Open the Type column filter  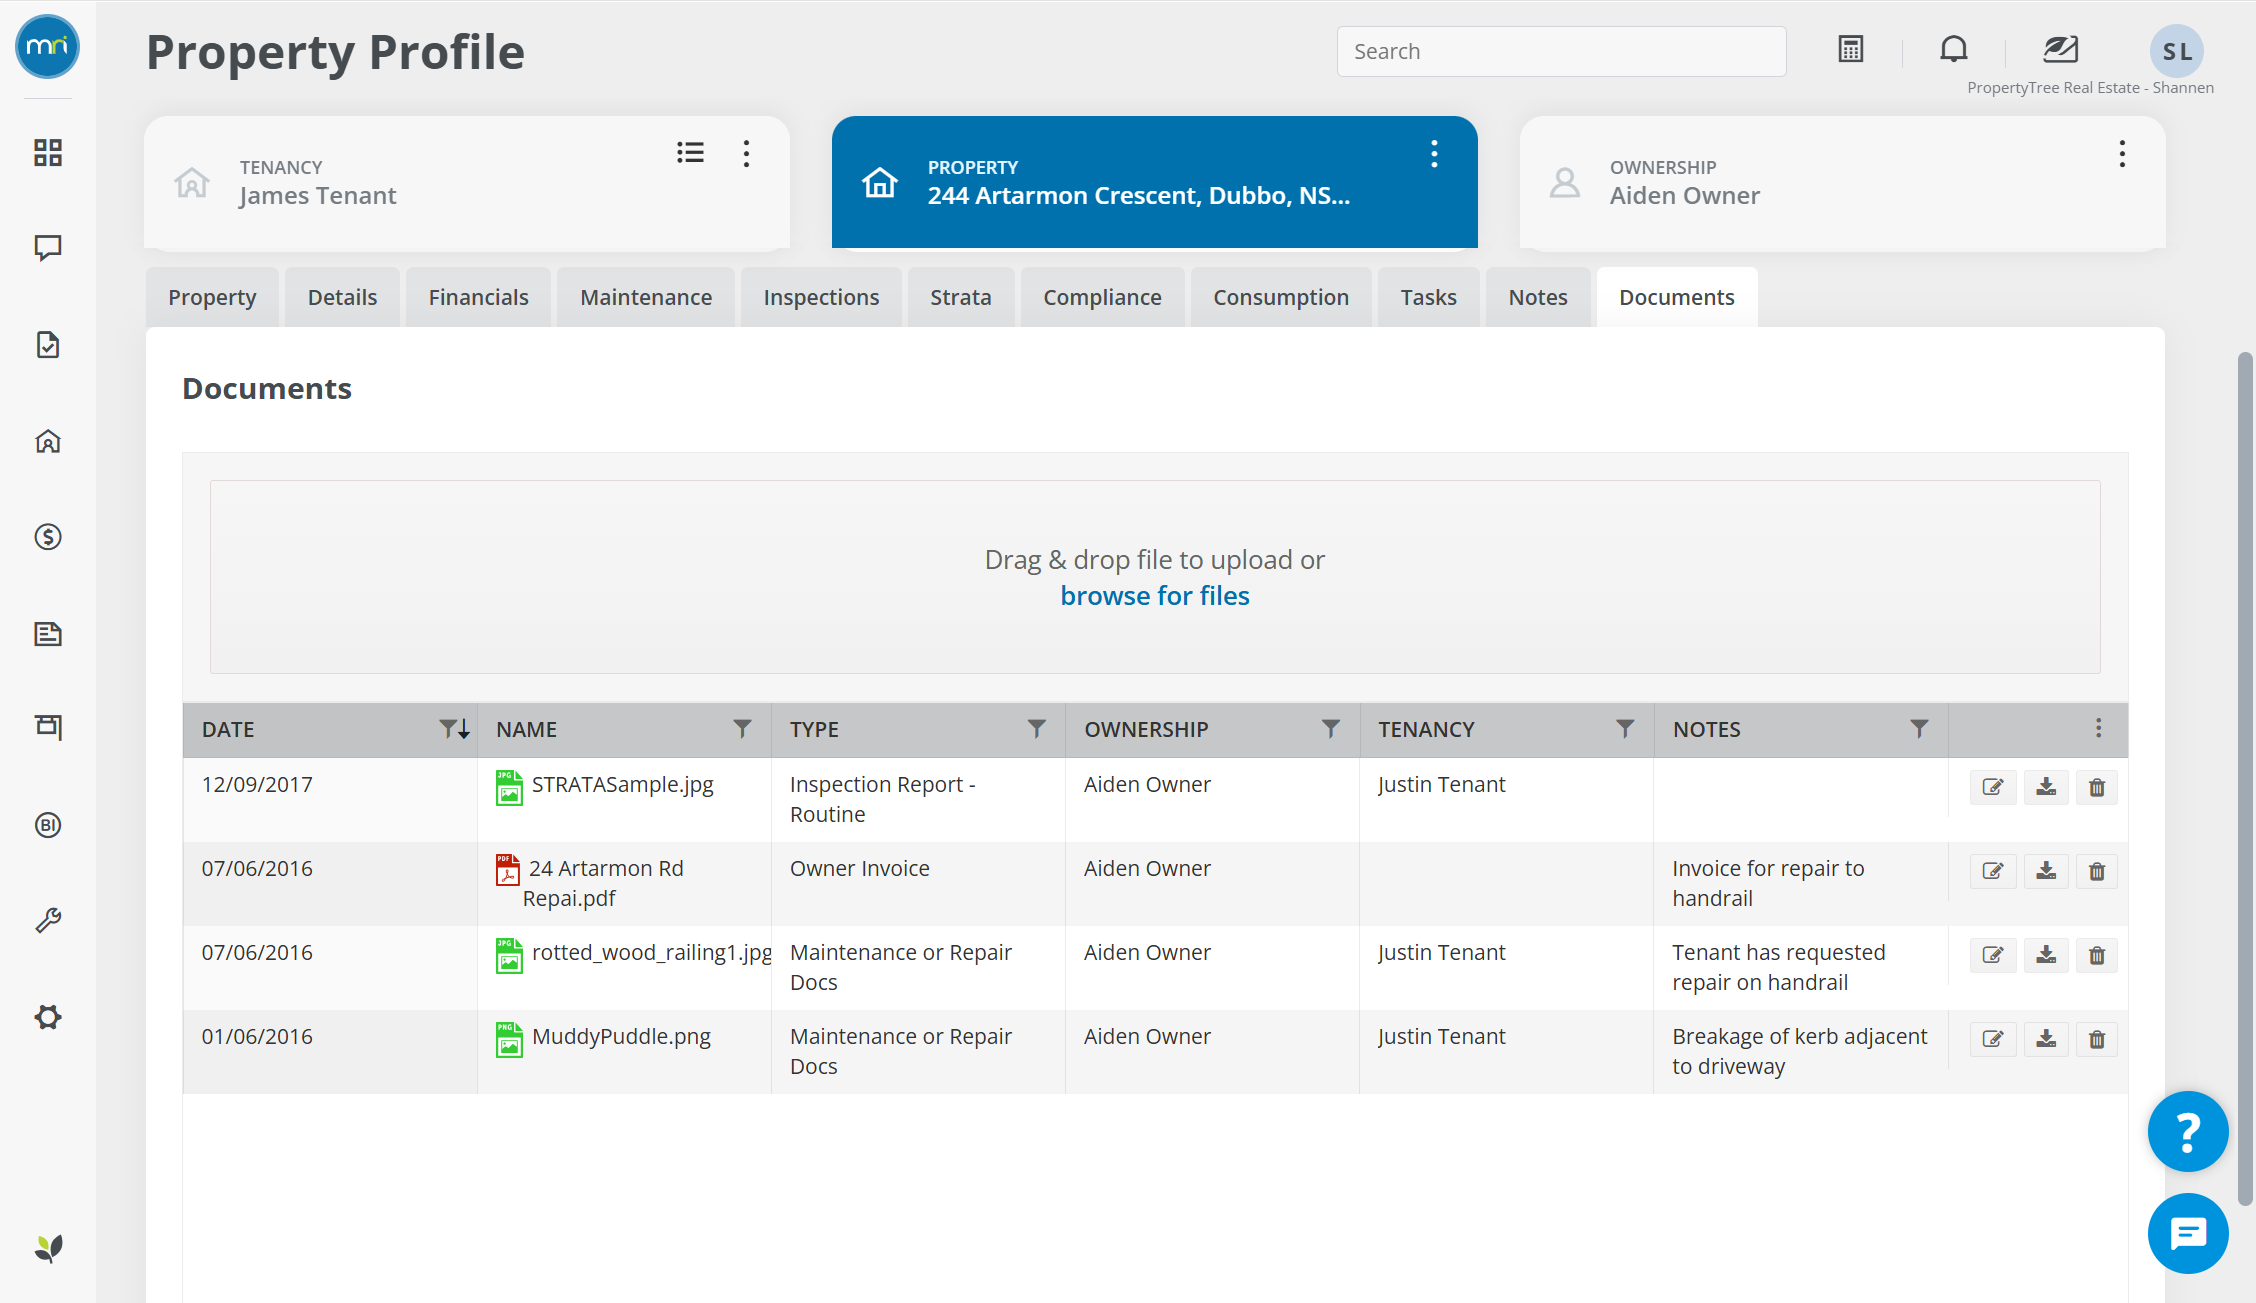pos(1036,729)
